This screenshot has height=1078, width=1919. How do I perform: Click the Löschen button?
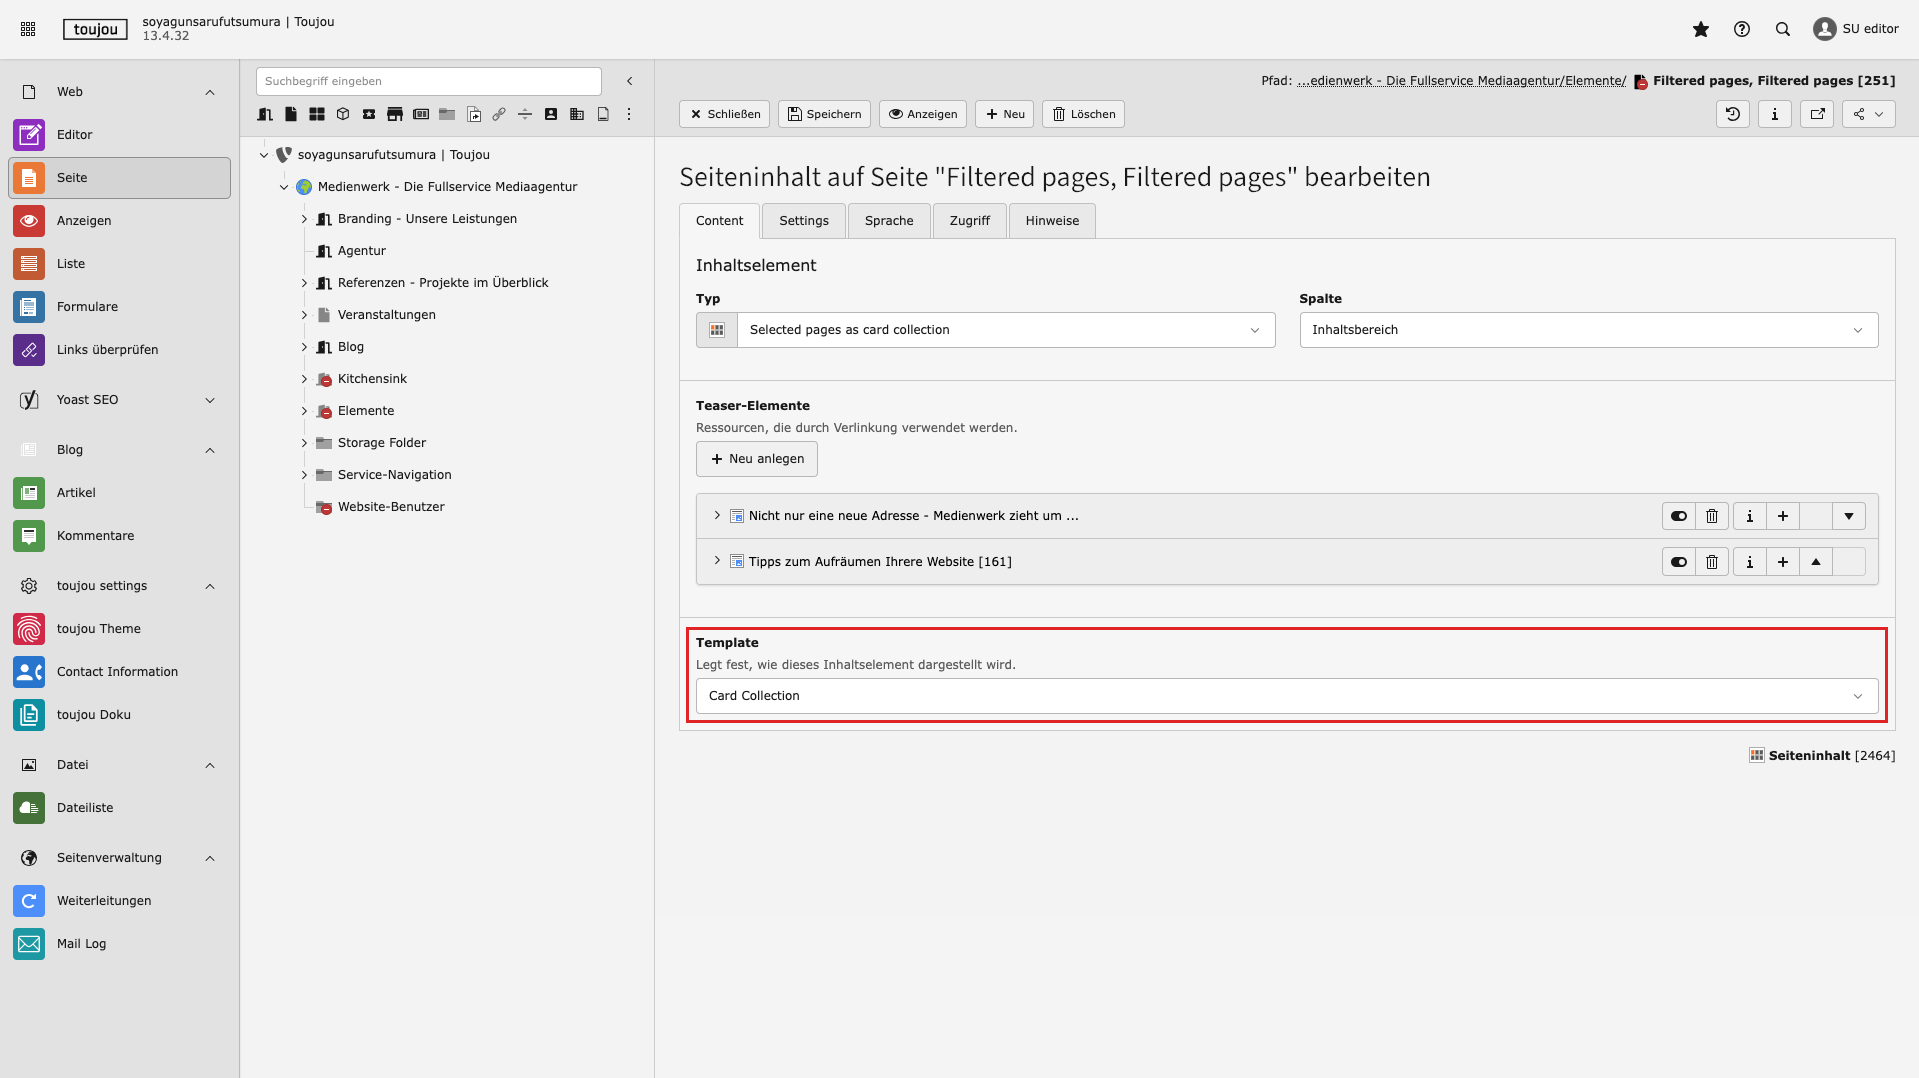pos(1083,114)
